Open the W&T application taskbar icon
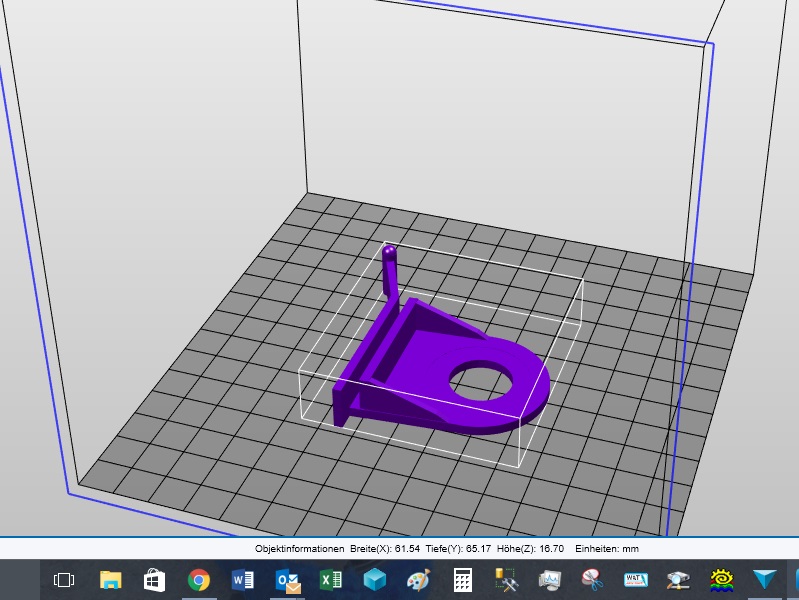This screenshot has height=600, width=799. (x=636, y=580)
